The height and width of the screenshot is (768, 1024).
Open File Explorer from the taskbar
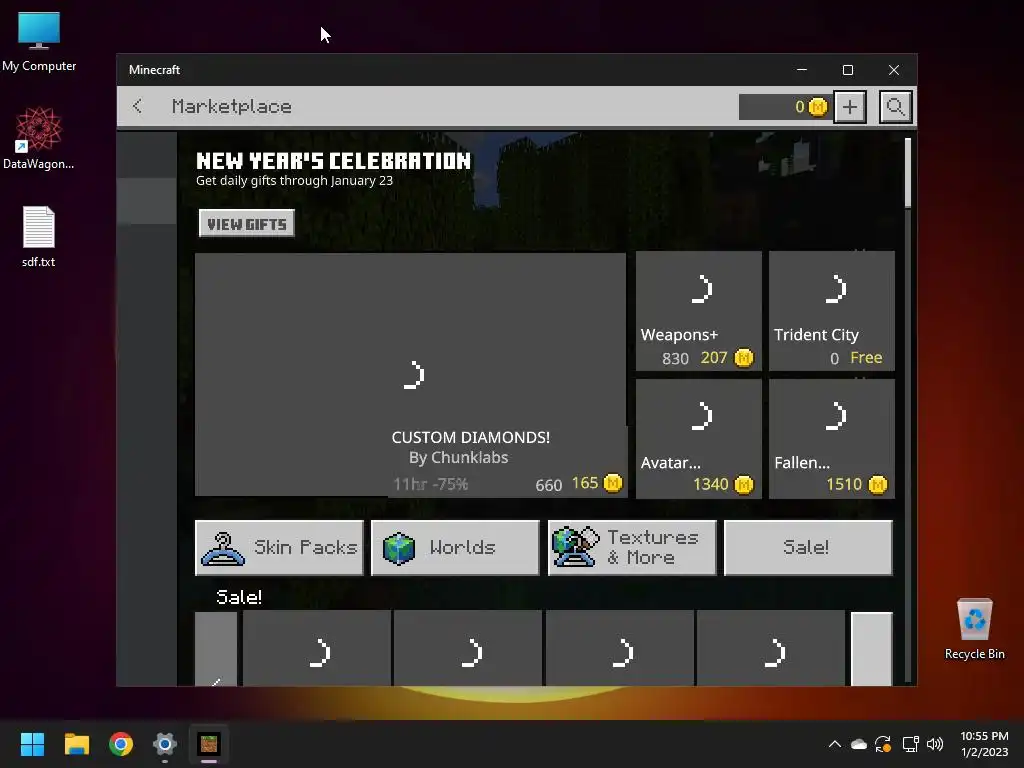pos(76,744)
